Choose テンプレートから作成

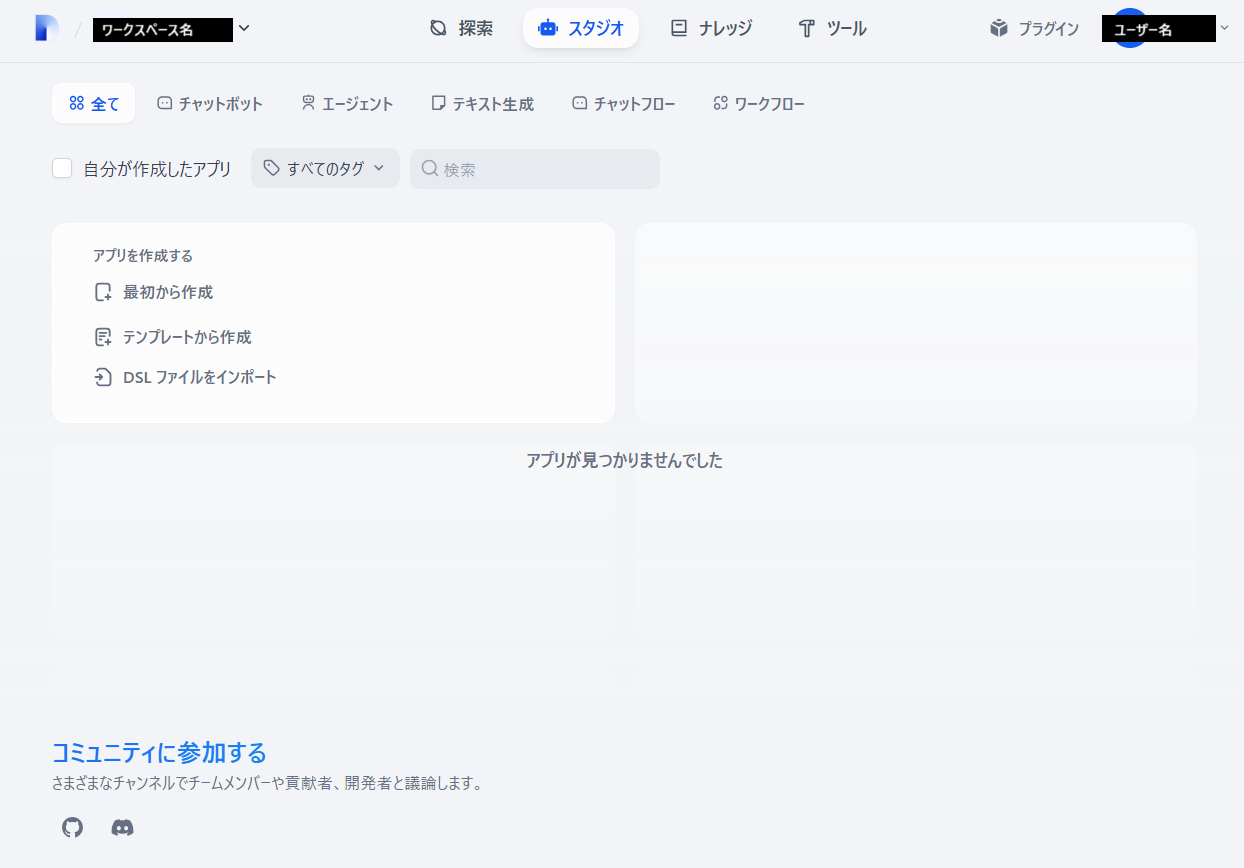pyautogui.click(x=172, y=337)
